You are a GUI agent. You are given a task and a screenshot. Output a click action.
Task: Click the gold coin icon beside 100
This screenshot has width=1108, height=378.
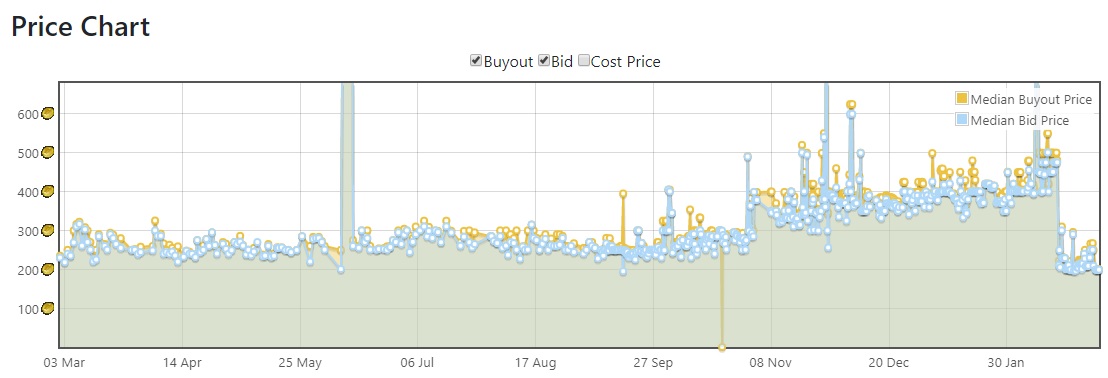pyautogui.click(x=48, y=309)
